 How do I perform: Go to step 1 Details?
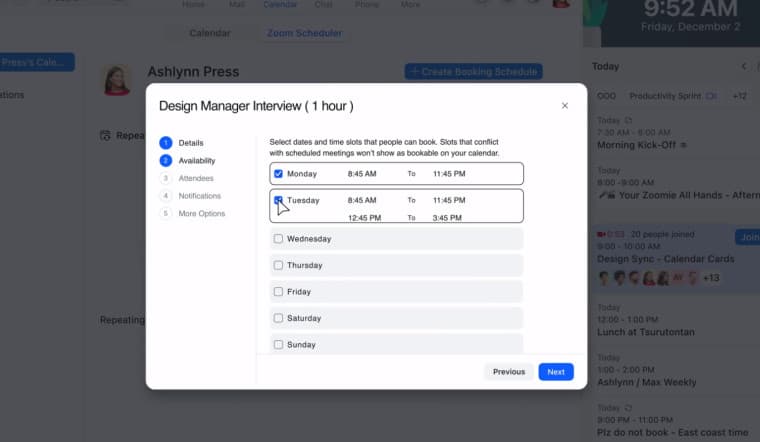tap(190, 143)
